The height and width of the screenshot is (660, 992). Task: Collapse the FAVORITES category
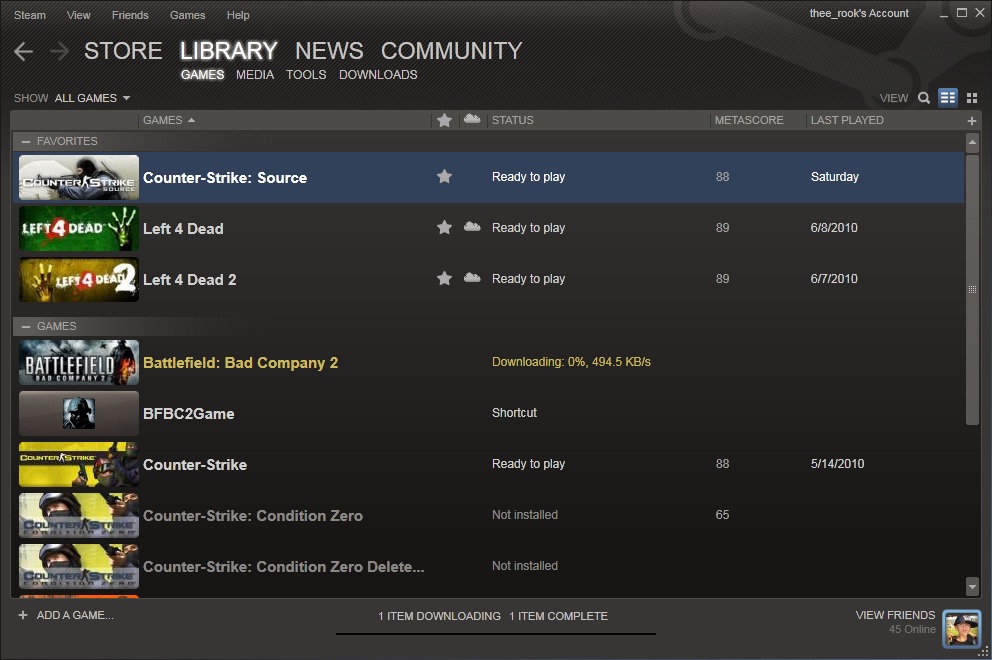click(x=26, y=142)
